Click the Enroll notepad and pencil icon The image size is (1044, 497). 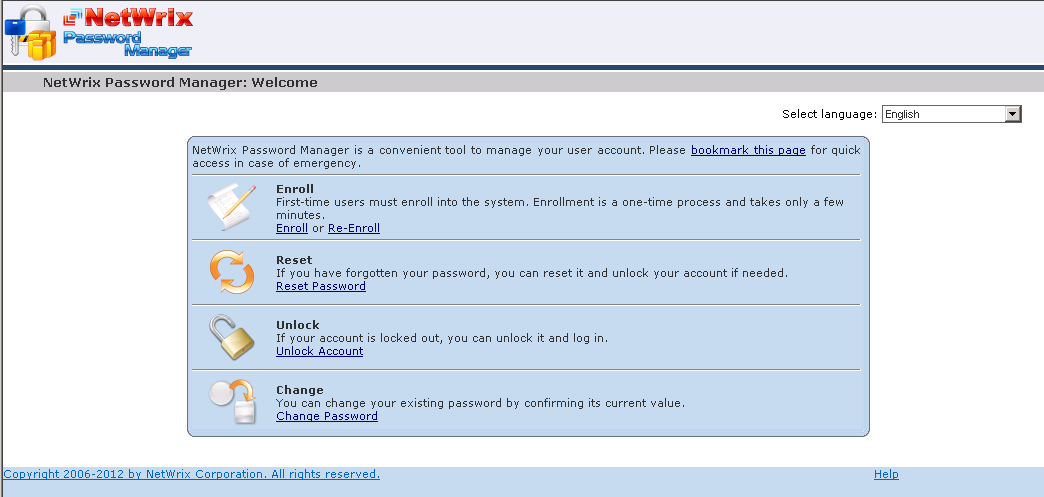pyautogui.click(x=231, y=207)
